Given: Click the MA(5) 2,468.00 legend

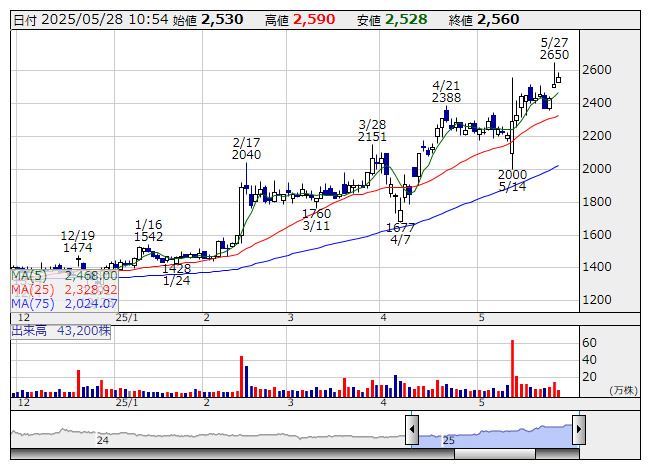Looking at the screenshot, I should click(x=64, y=276).
